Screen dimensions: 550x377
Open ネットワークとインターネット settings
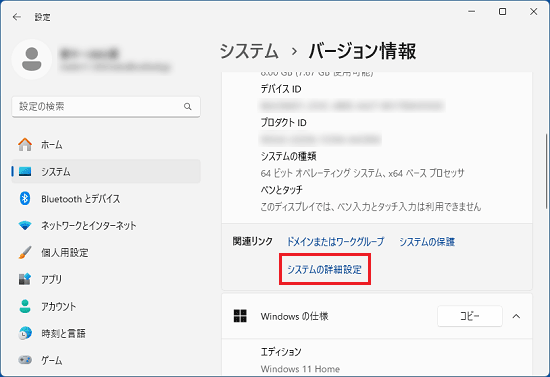click(x=106, y=225)
